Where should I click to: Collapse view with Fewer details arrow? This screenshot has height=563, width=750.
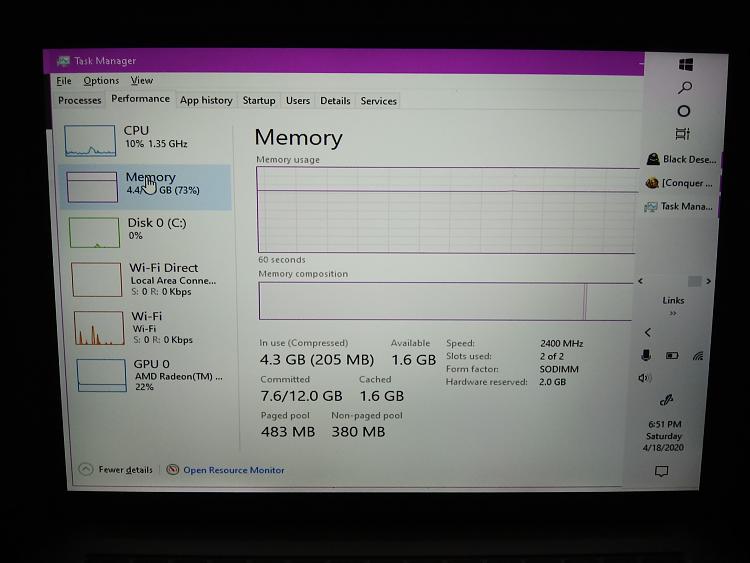pyautogui.click(x=86, y=469)
